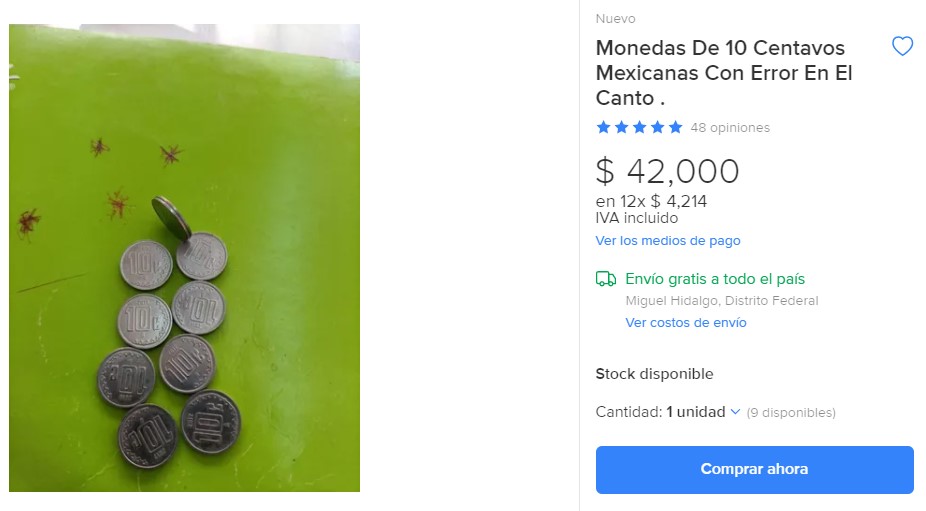Viewport: 926px width, 511px height.
Task: Click the quantity dropdown chevron arrow
Action: (735, 412)
